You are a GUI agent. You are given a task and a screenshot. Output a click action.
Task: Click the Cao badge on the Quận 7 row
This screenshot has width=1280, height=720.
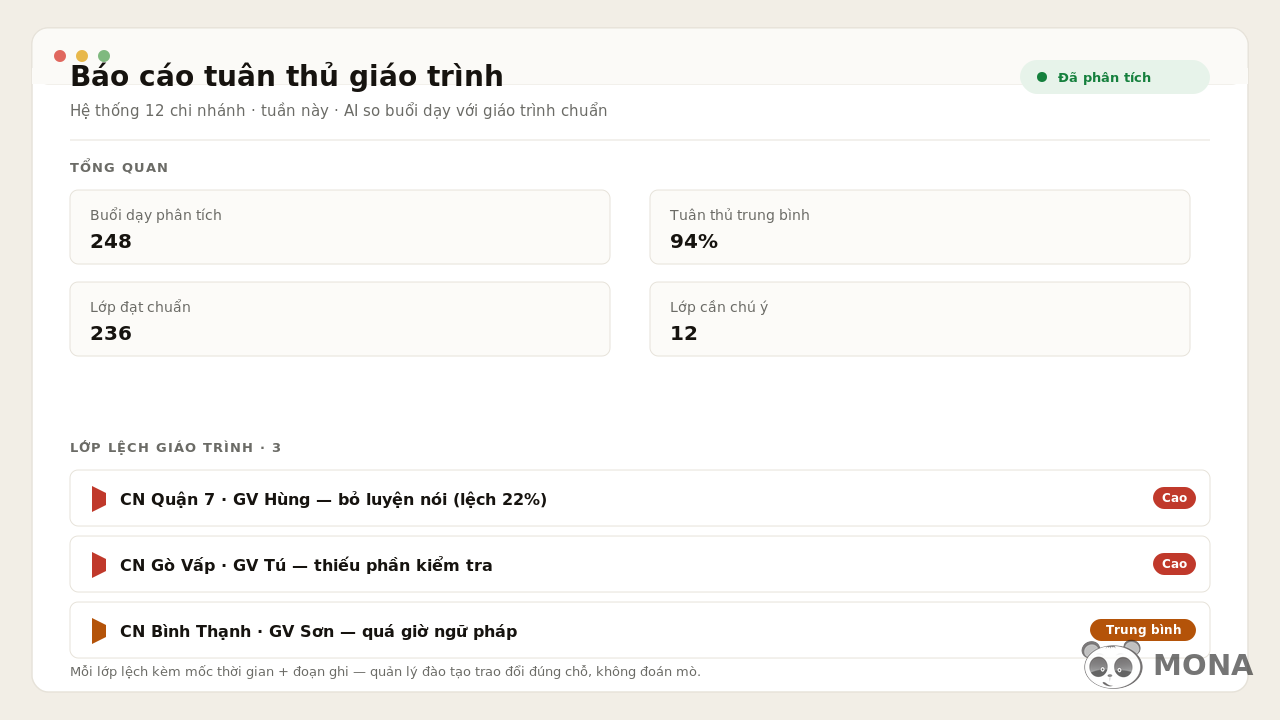pos(1174,498)
